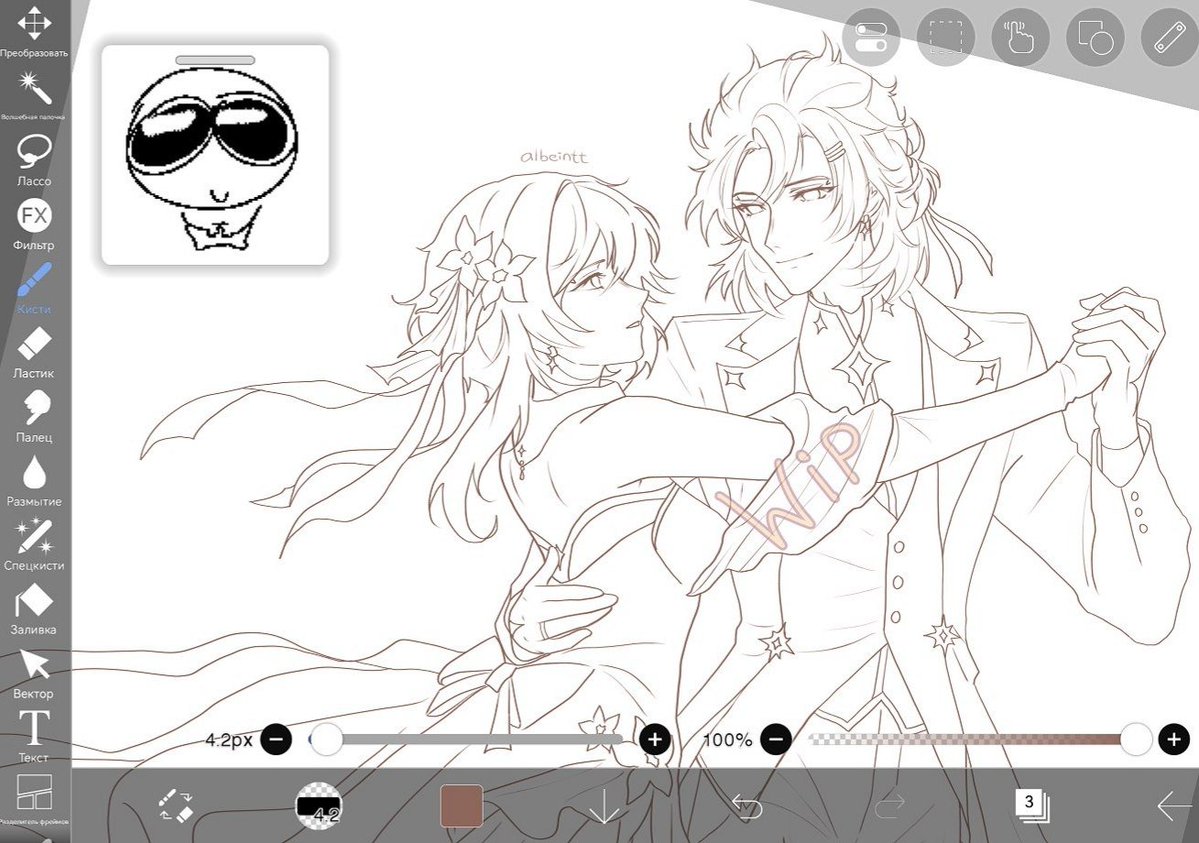Pick the Smudge finger (Палец) tool
Viewport: 1199px width, 843px height.
click(x=34, y=417)
